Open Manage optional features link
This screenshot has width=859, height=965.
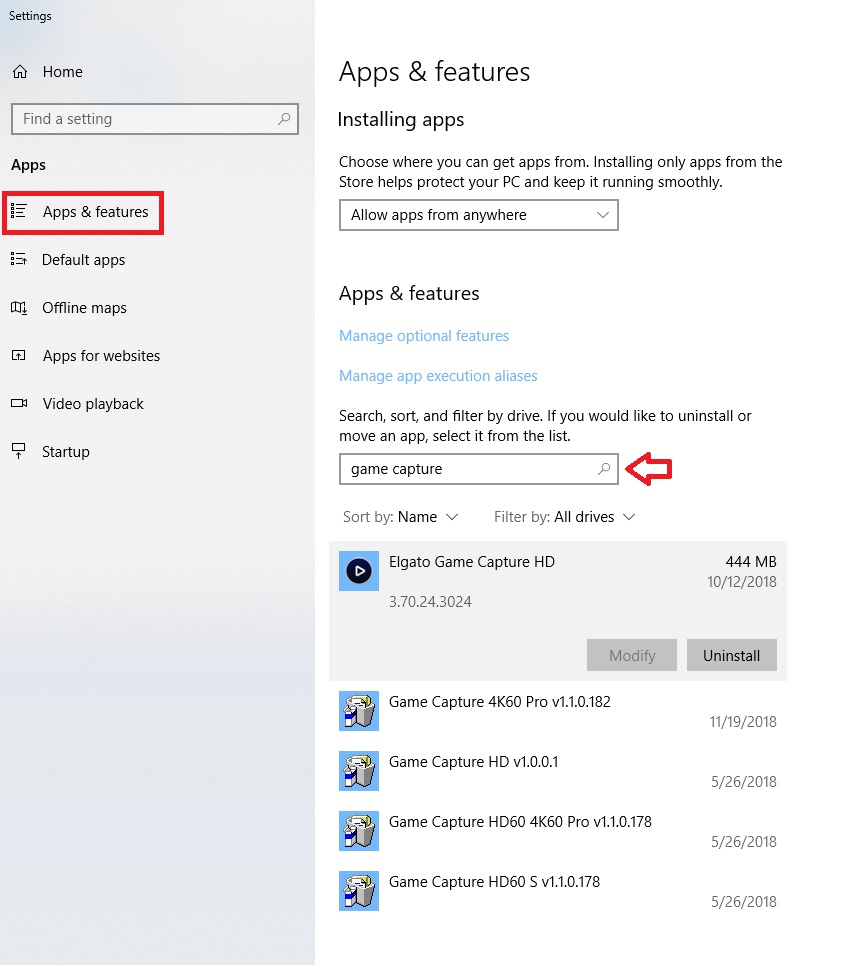click(424, 336)
